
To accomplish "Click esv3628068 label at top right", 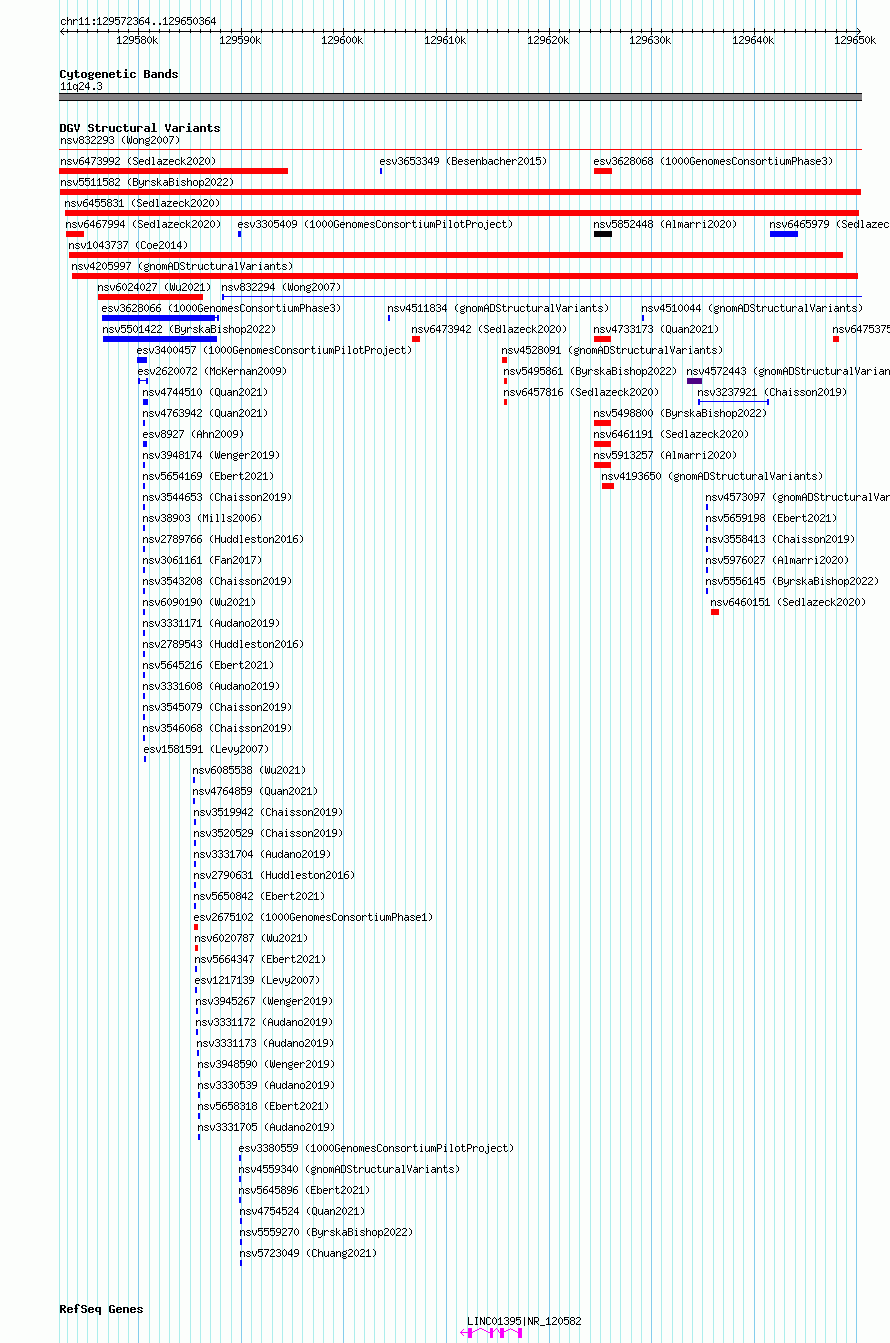I will [713, 161].
